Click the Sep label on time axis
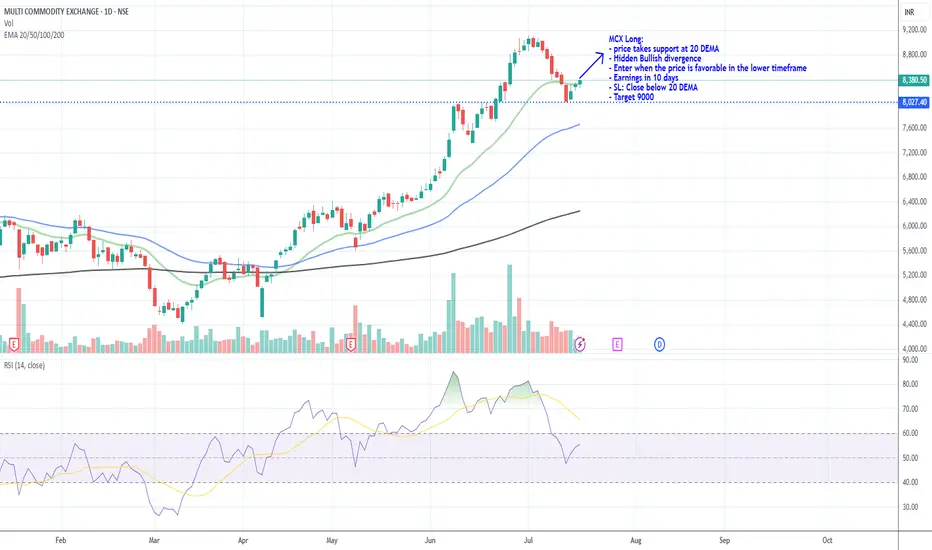The image size is (932, 550). point(724,540)
